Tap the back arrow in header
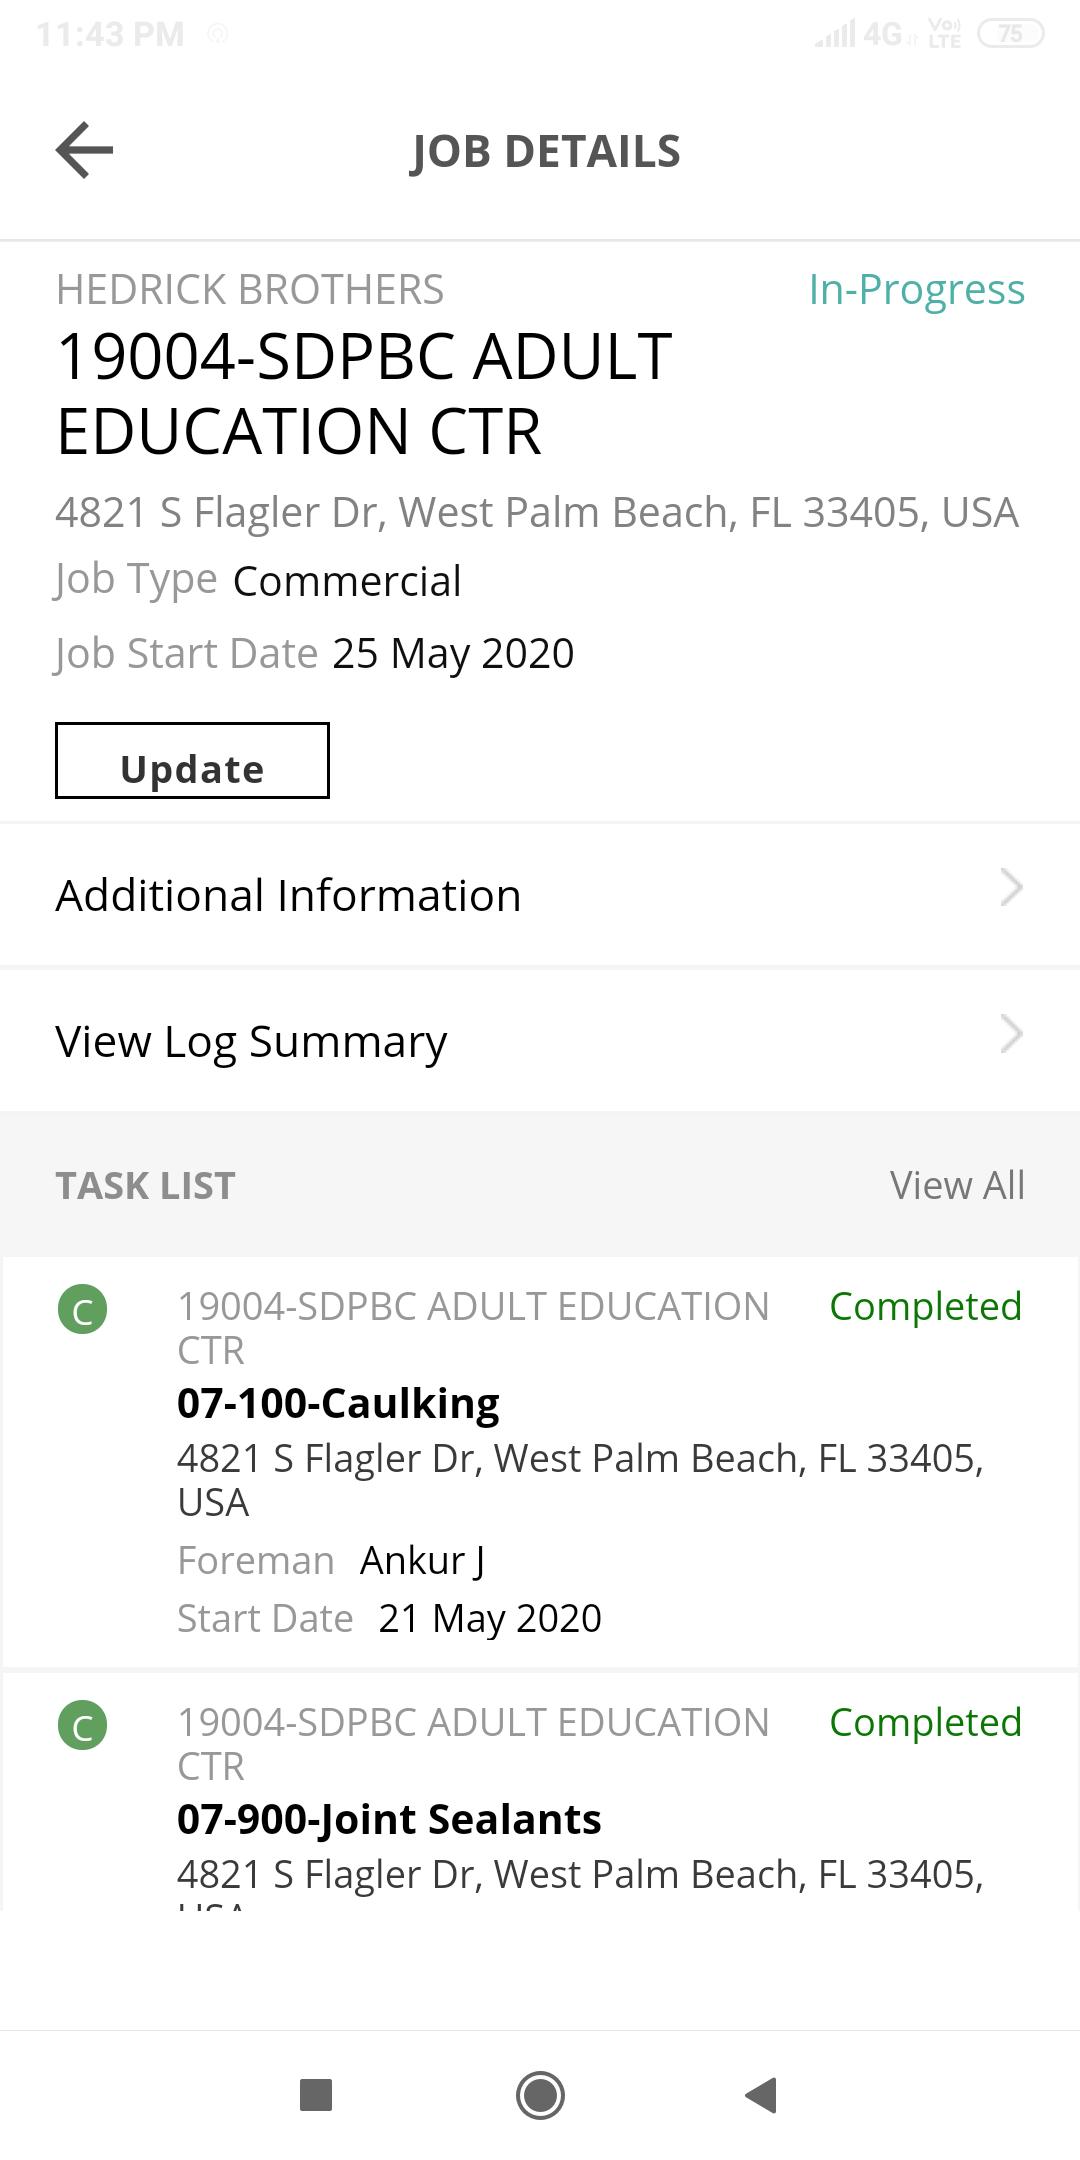The width and height of the screenshot is (1080, 2160). pos(84,150)
